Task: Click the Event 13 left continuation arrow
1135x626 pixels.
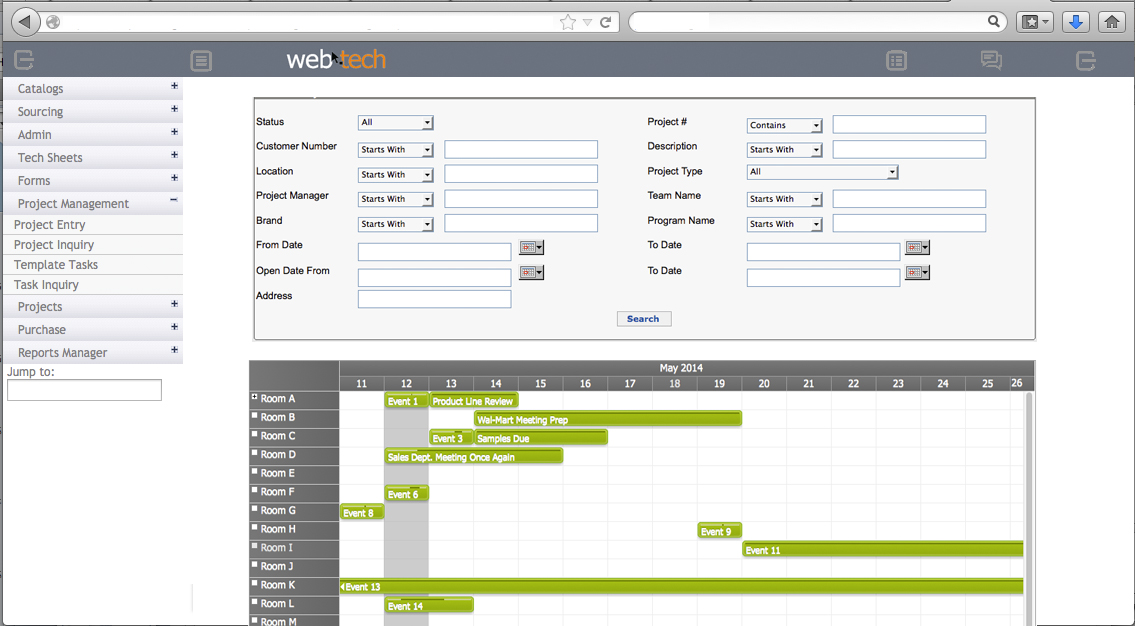Action: [x=342, y=587]
